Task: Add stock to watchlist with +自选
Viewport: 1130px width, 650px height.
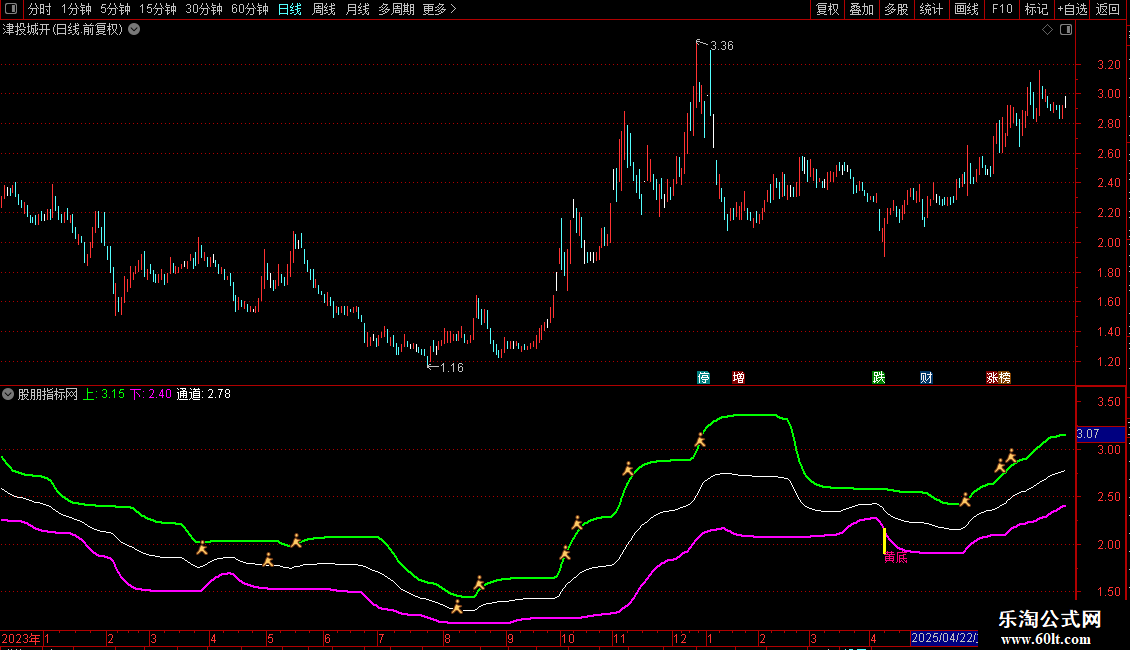Action: click(1072, 9)
